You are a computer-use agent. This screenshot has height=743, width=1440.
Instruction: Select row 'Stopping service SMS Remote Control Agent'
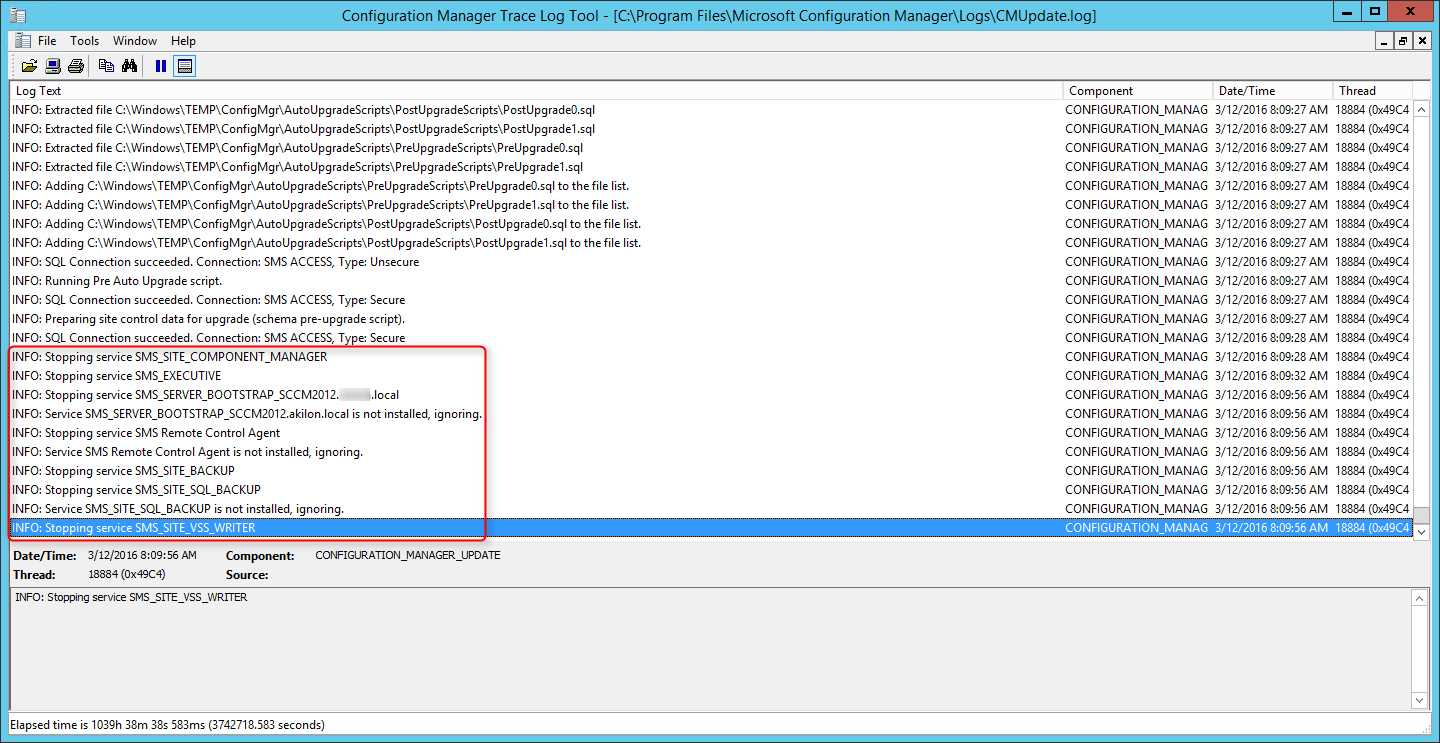(711, 433)
